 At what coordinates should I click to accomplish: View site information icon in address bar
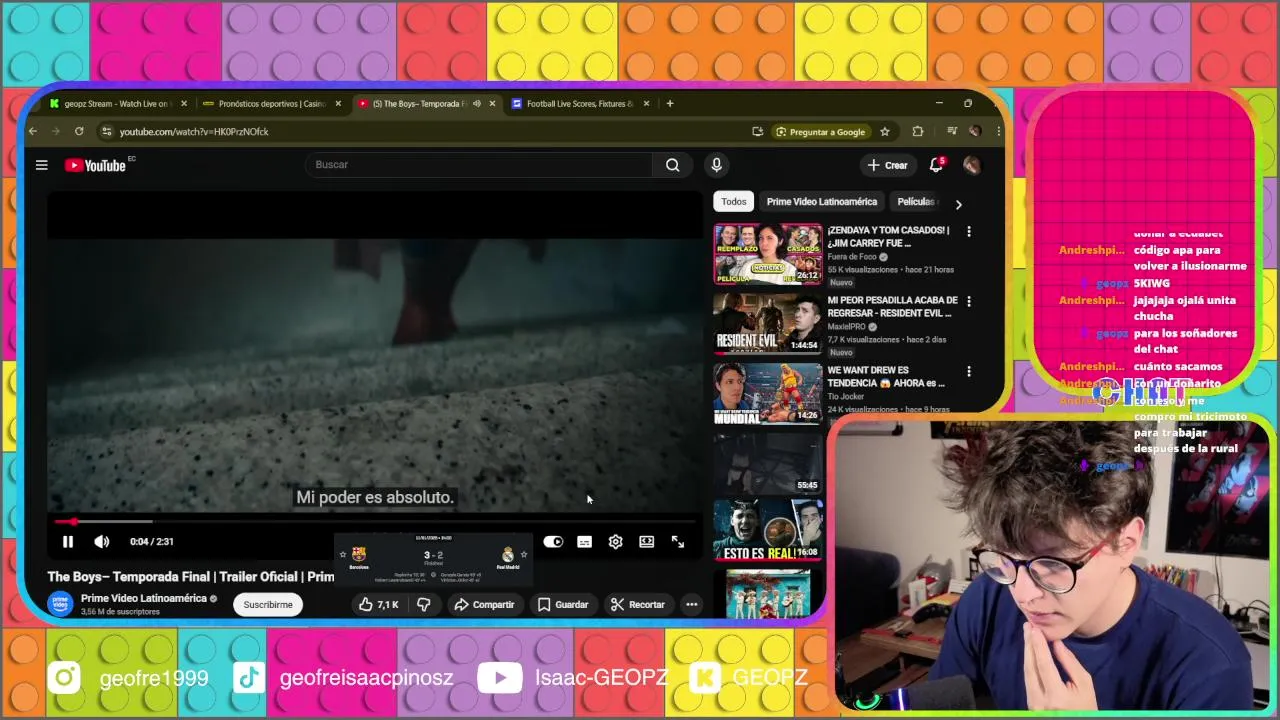(106, 131)
